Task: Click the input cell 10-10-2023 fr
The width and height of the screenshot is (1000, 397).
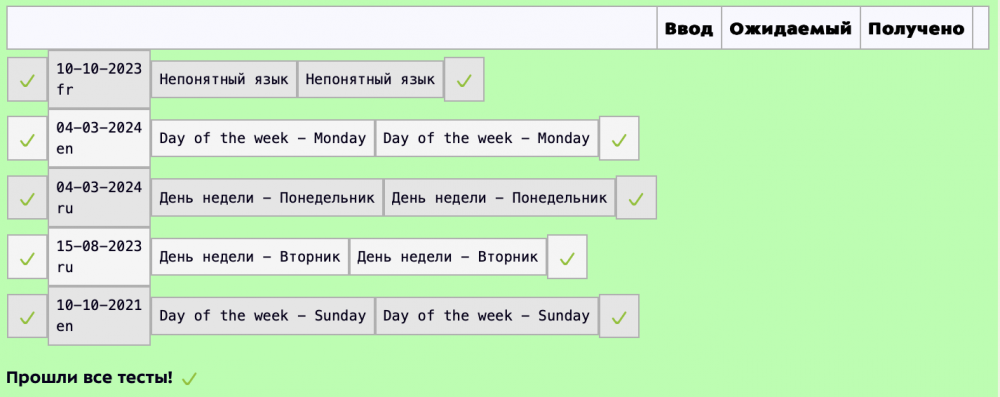Action: [x=99, y=80]
